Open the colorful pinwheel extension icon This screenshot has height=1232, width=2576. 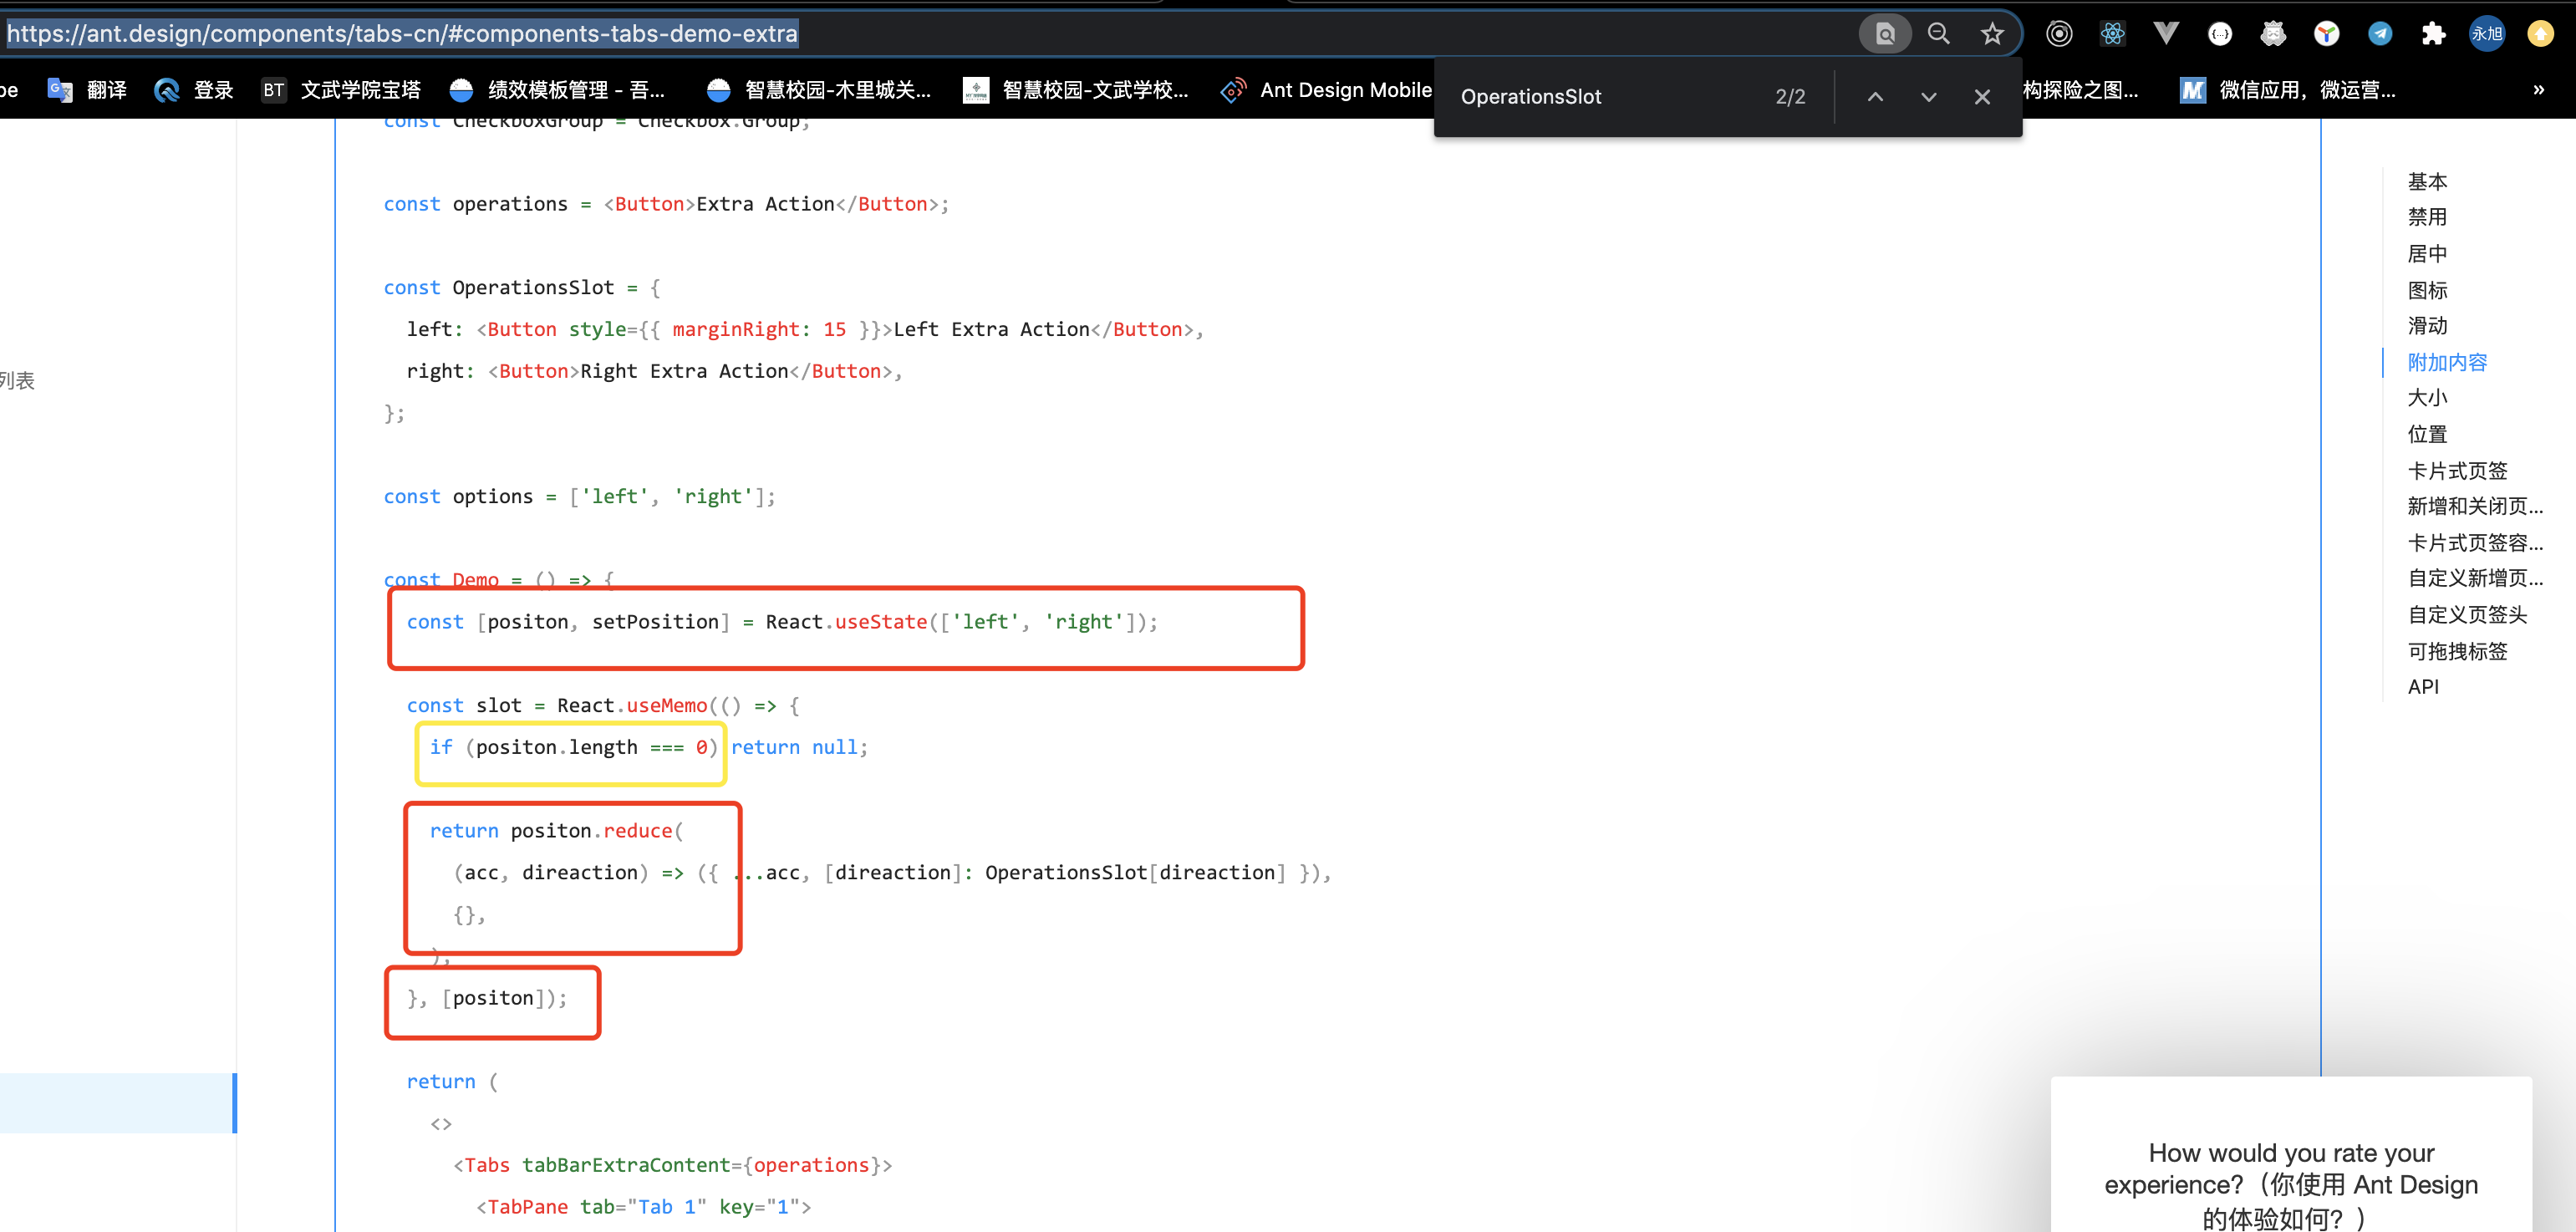point(2326,34)
